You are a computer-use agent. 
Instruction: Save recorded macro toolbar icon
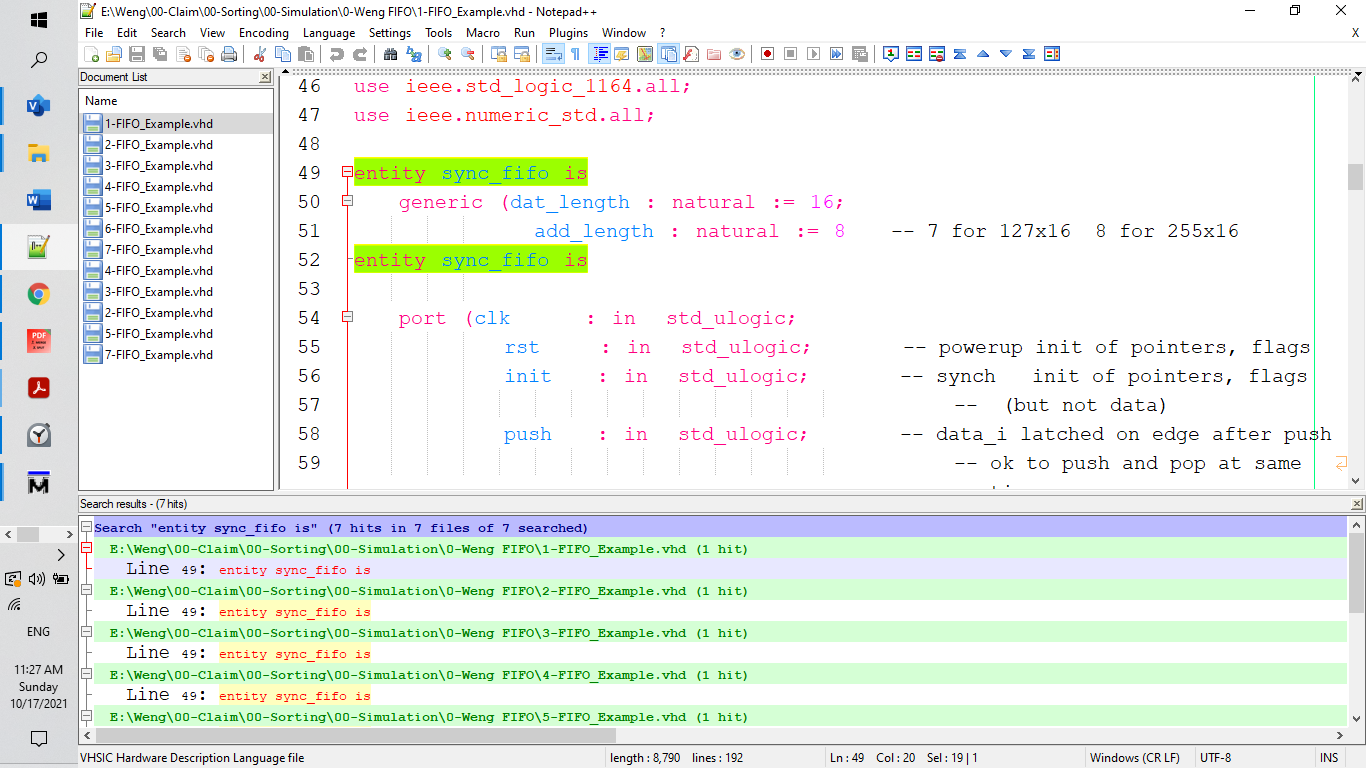859,54
